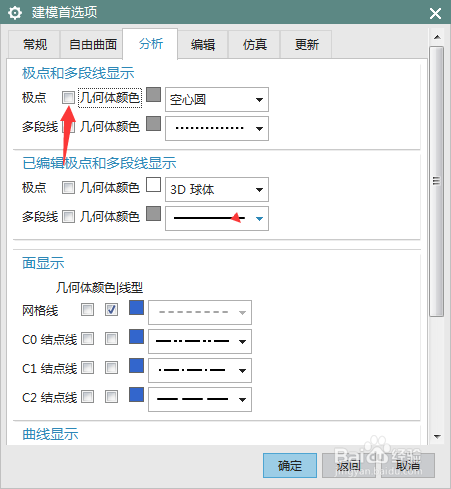Open the C2 结点线 line type dropdown
This screenshot has height=489, width=451.
(200, 399)
